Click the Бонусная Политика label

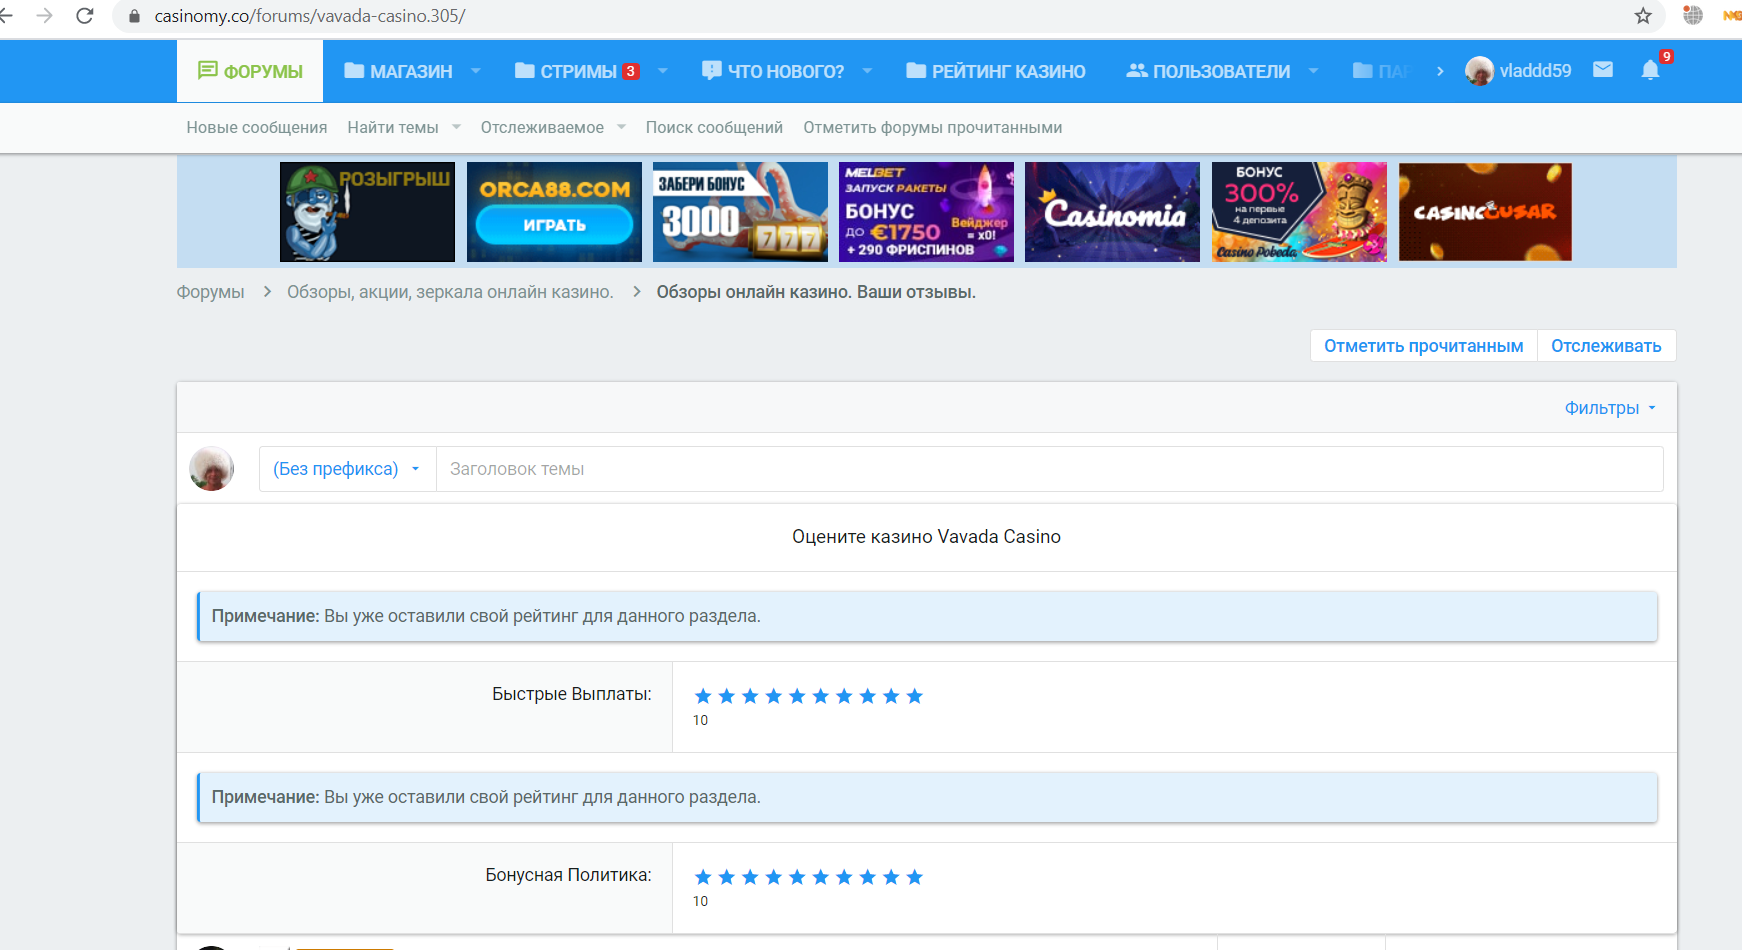[x=568, y=875]
